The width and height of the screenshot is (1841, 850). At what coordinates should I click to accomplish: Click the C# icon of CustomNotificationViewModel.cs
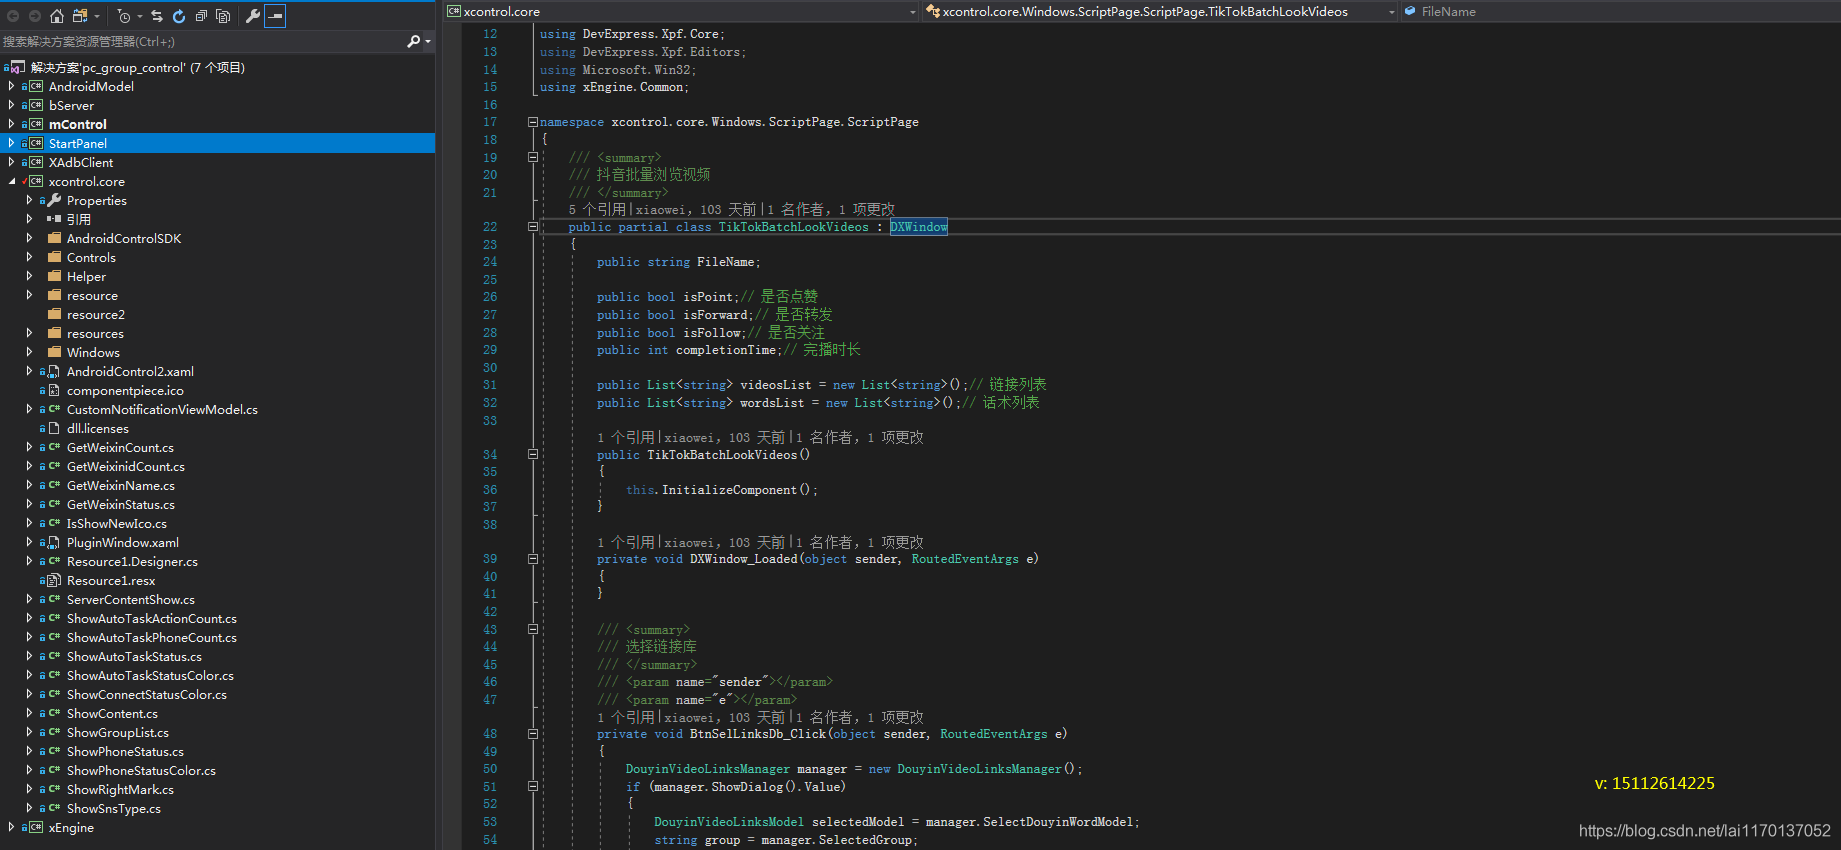(54, 409)
